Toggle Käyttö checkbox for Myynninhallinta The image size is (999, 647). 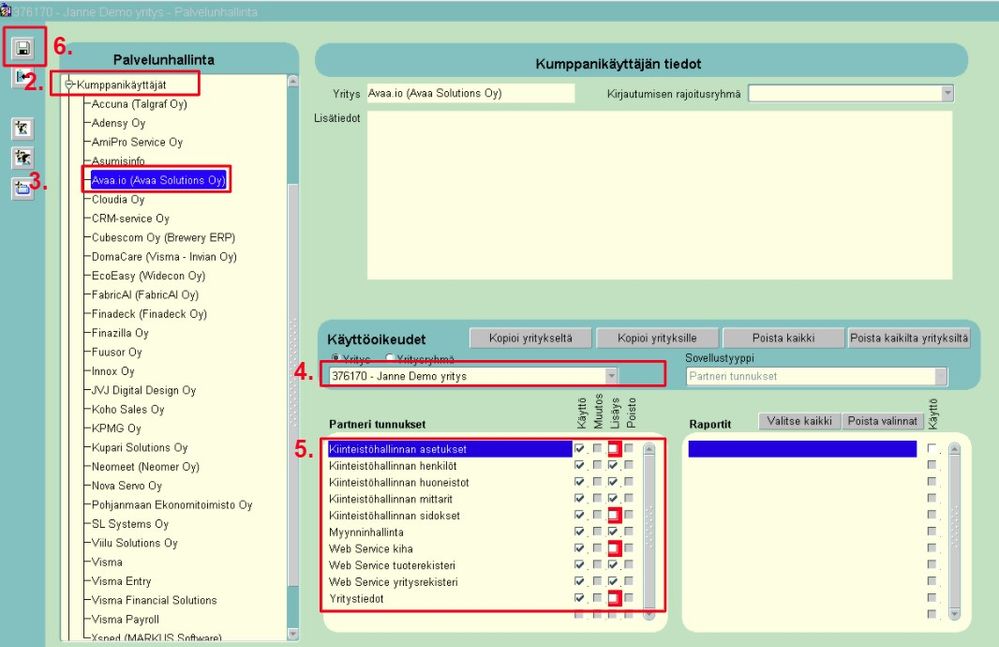point(579,532)
